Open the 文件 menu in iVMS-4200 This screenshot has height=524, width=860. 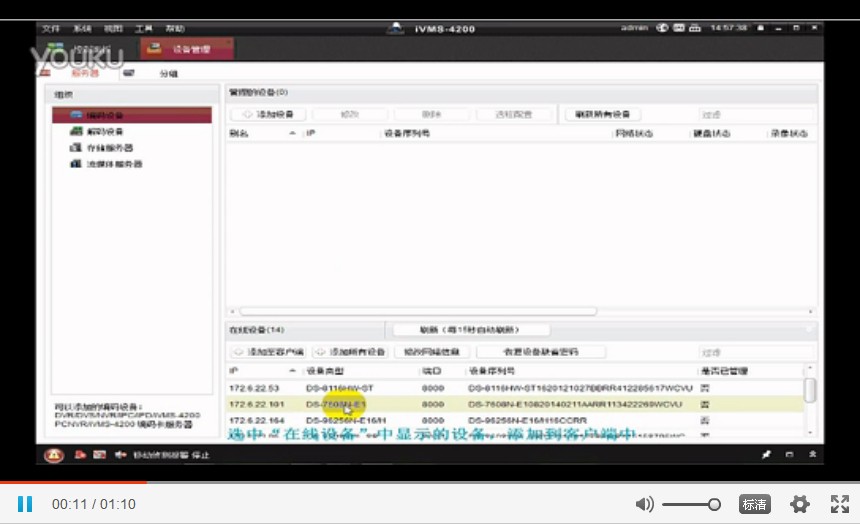[x=50, y=29]
